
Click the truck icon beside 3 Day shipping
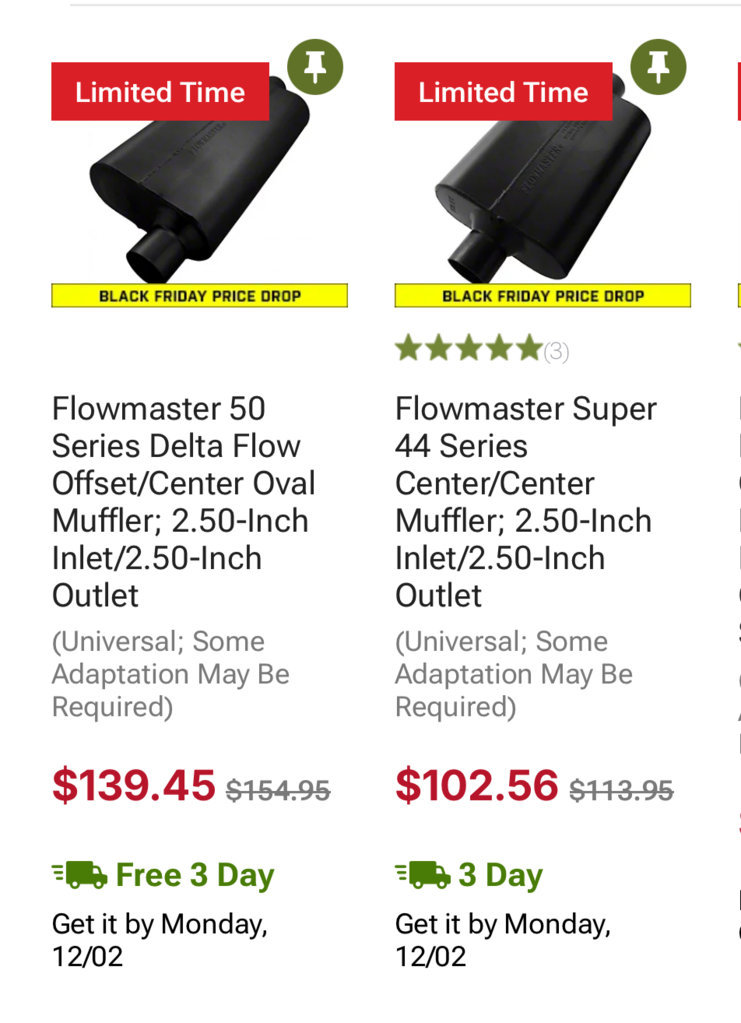point(423,874)
